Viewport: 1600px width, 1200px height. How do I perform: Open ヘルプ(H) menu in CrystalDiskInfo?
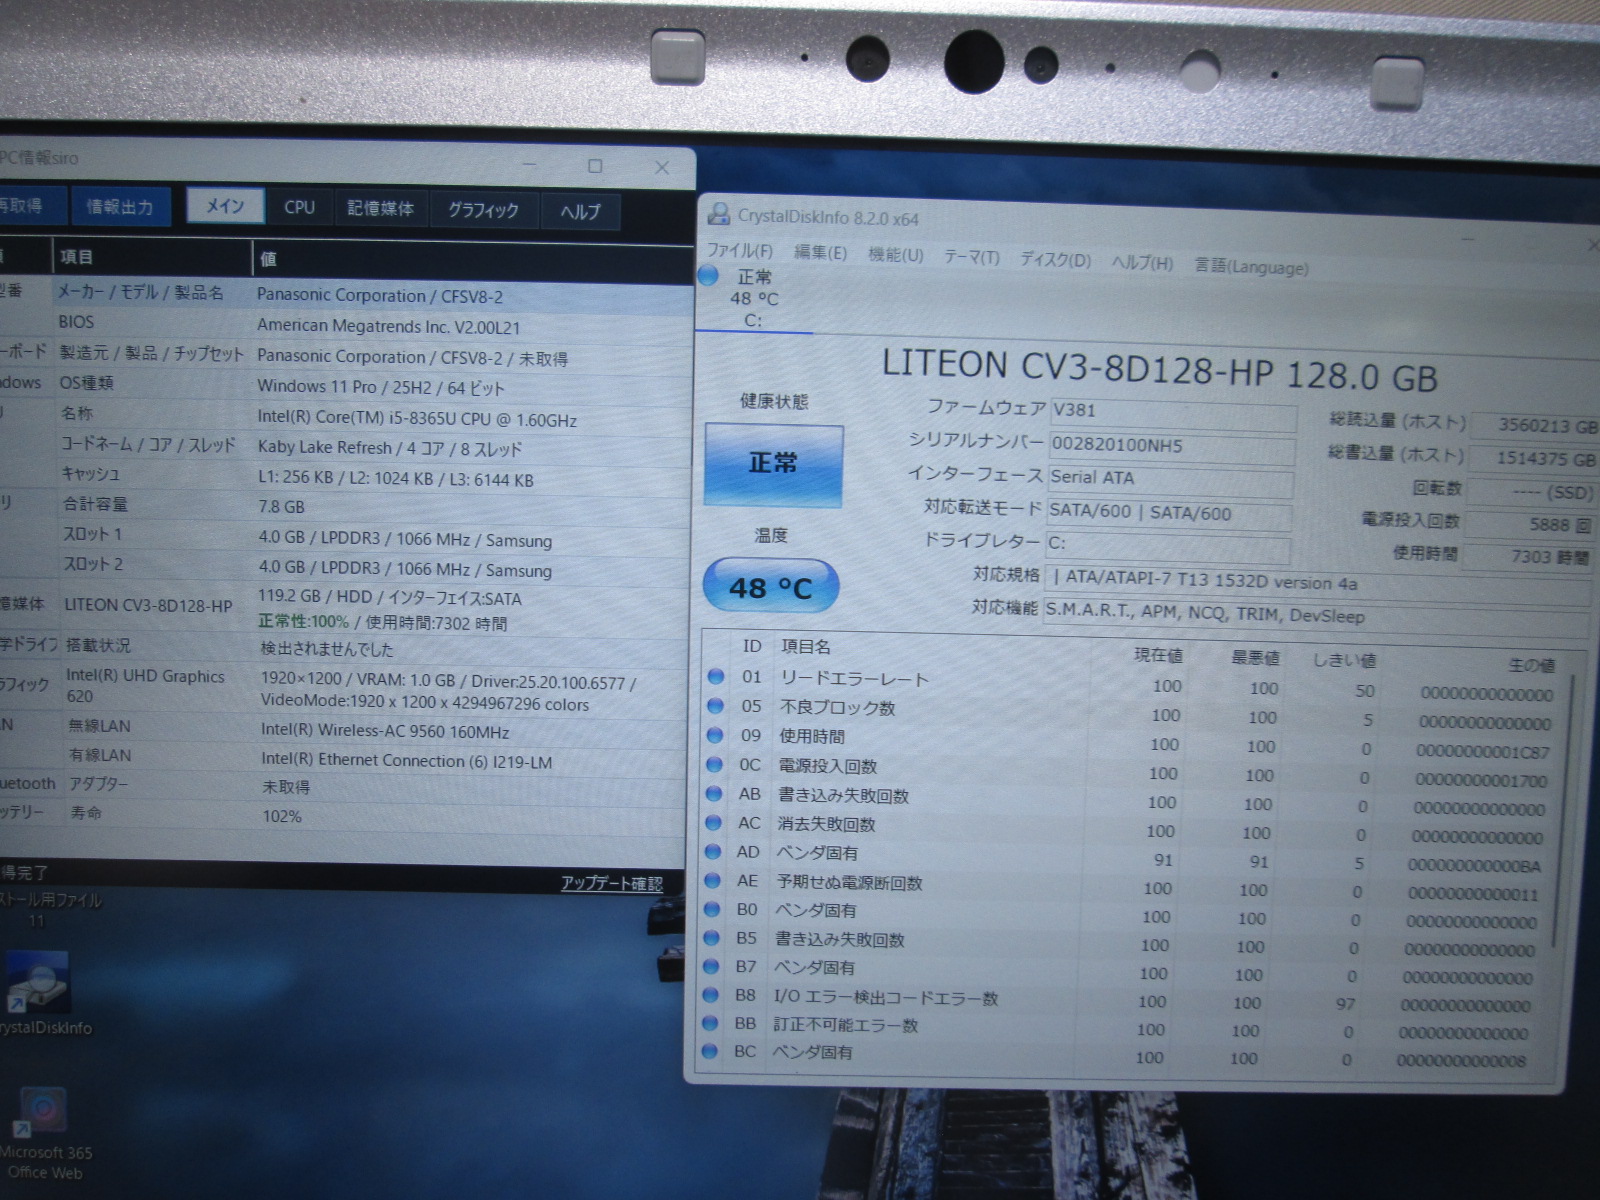coord(1142,263)
